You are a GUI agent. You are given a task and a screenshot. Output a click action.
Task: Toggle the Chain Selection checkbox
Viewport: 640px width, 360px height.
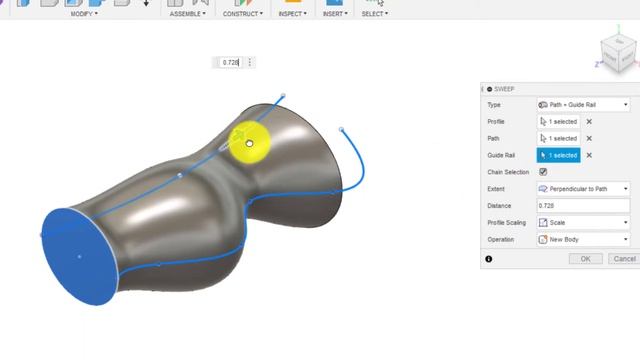(x=543, y=172)
